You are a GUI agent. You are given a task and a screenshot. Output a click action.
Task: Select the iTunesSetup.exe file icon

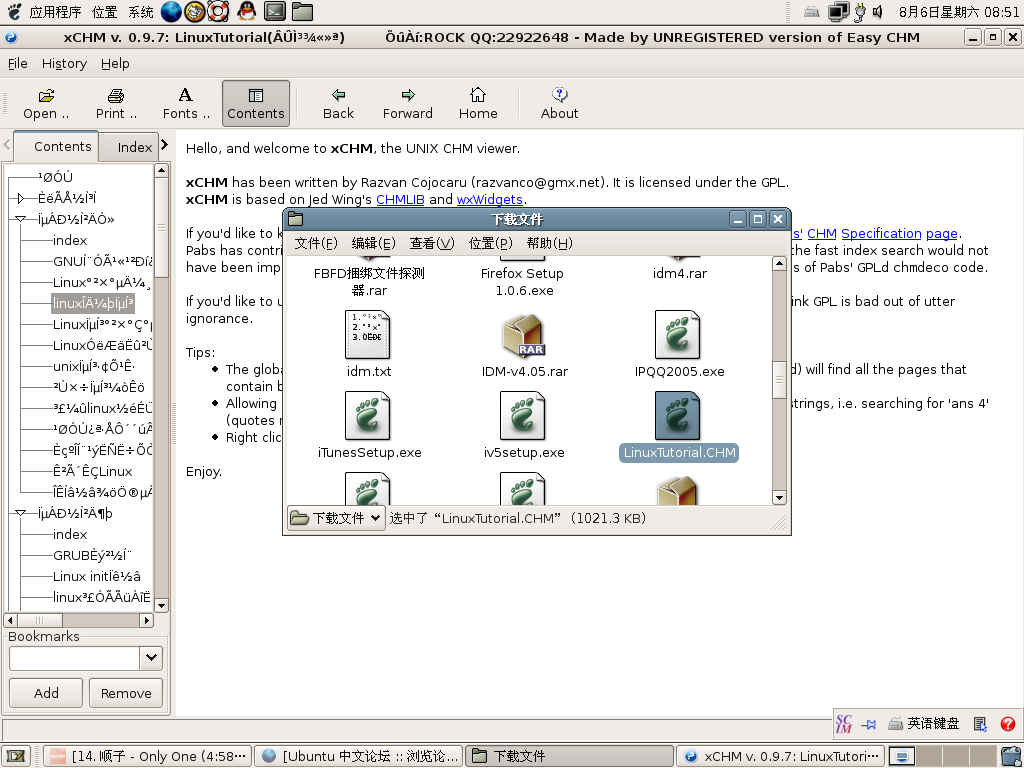click(368, 415)
